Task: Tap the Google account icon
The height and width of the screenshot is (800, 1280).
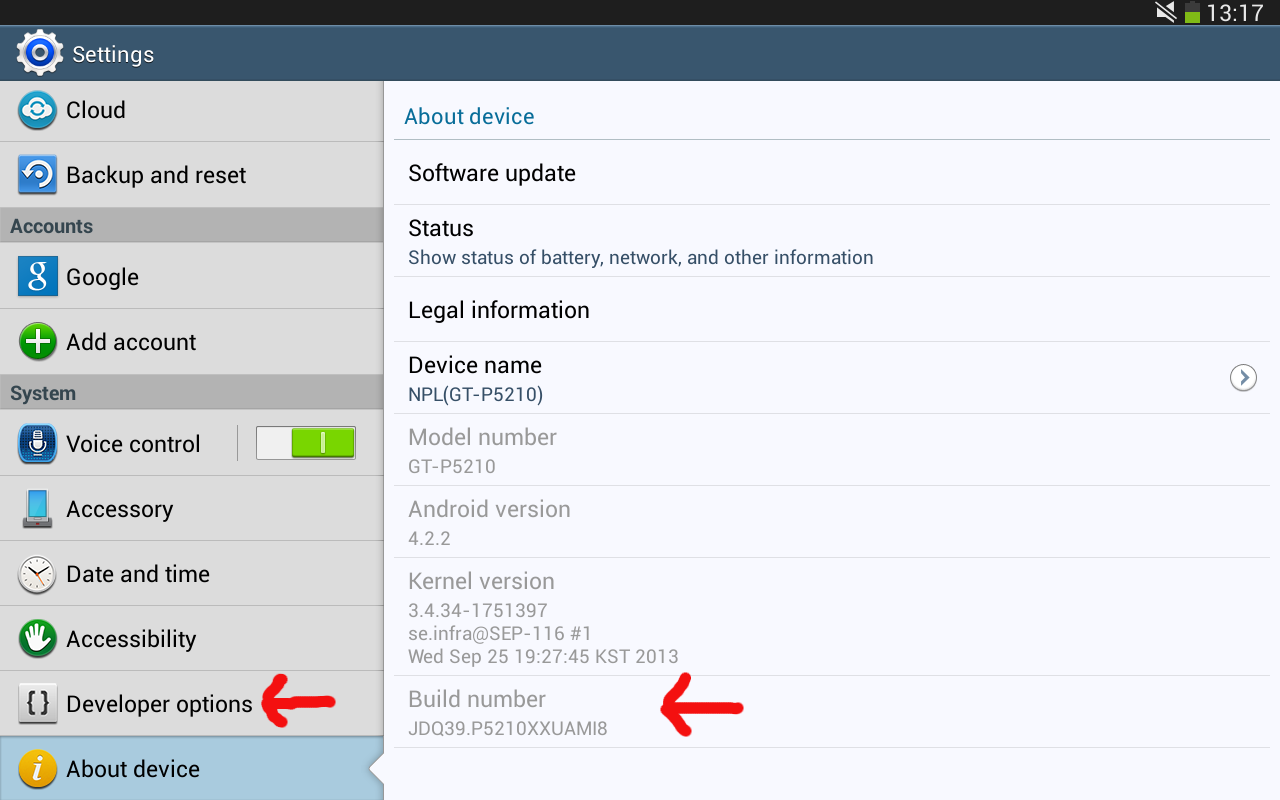Action: (x=38, y=277)
